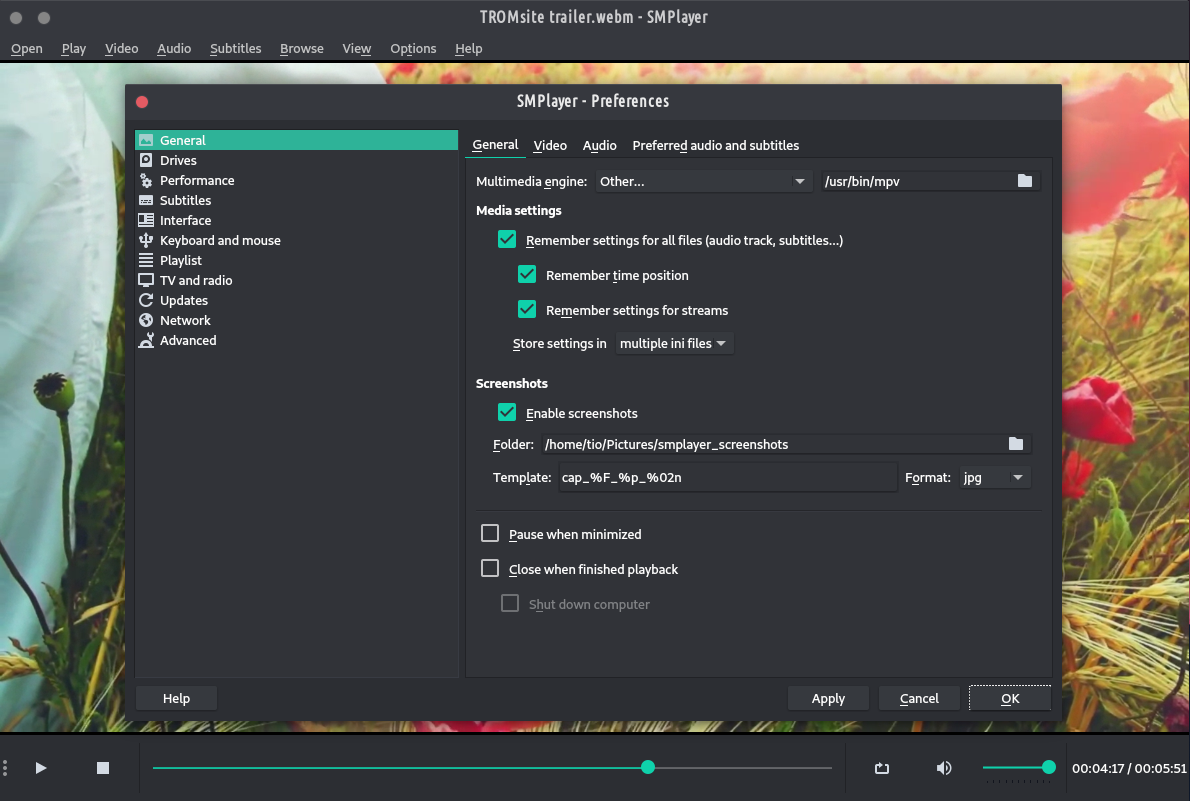Enable Pause when minimized
The width and height of the screenshot is (1190, 801).
tap(490, 534)
